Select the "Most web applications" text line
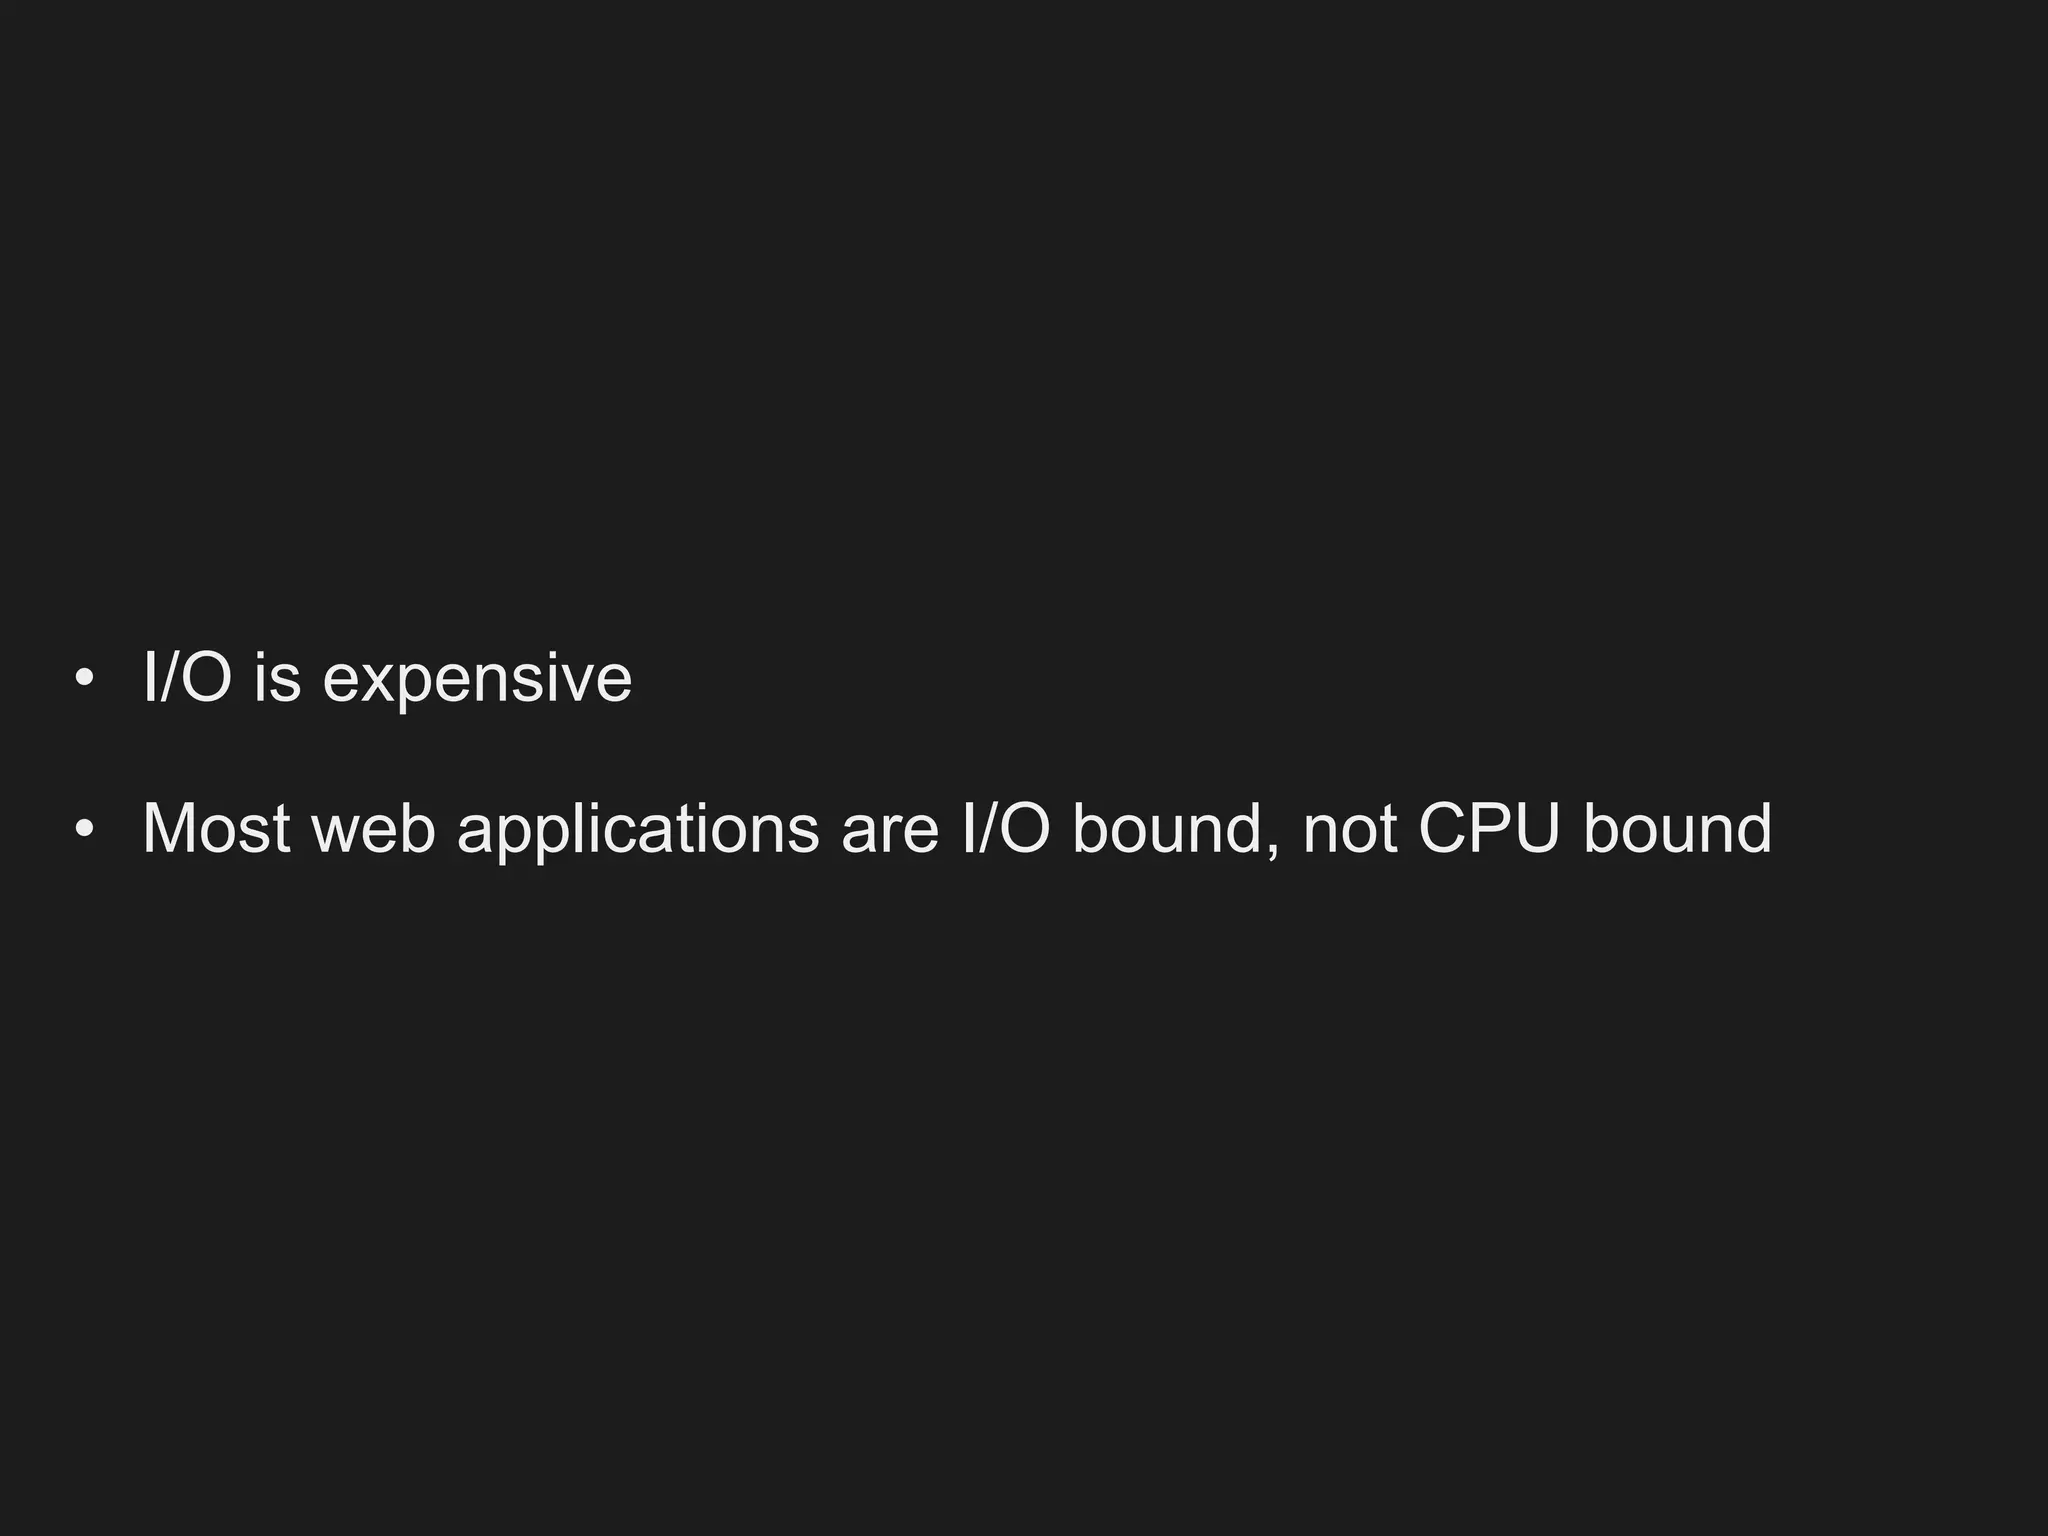 pos(956,831)
